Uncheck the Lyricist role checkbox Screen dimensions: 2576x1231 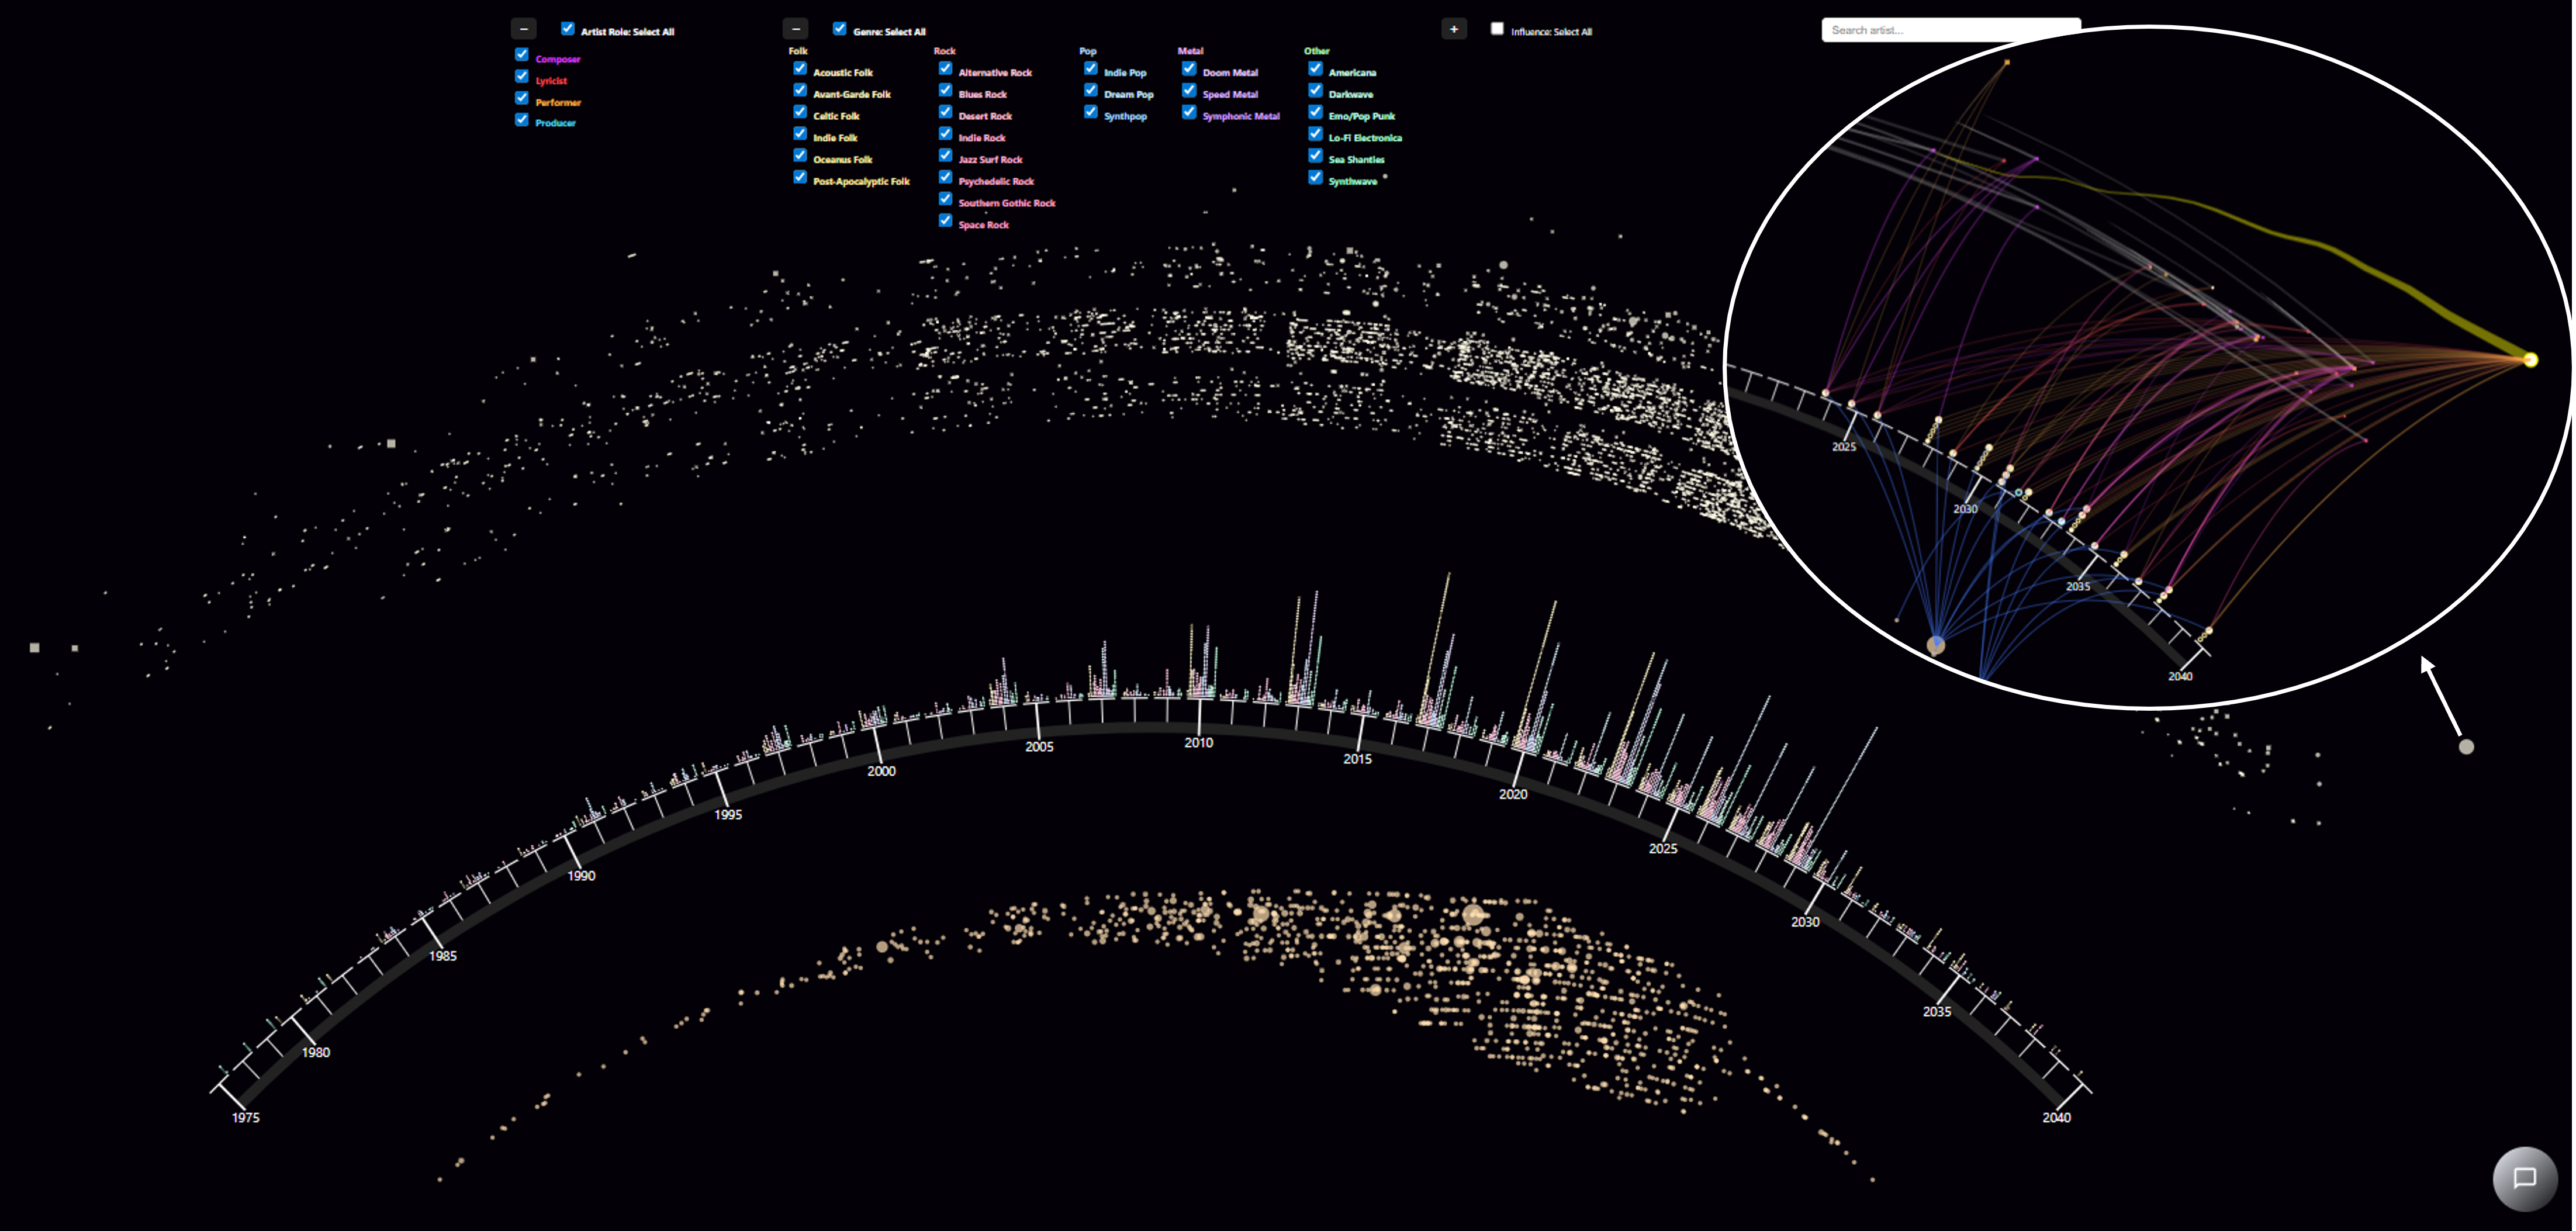[x=521, y=78]
